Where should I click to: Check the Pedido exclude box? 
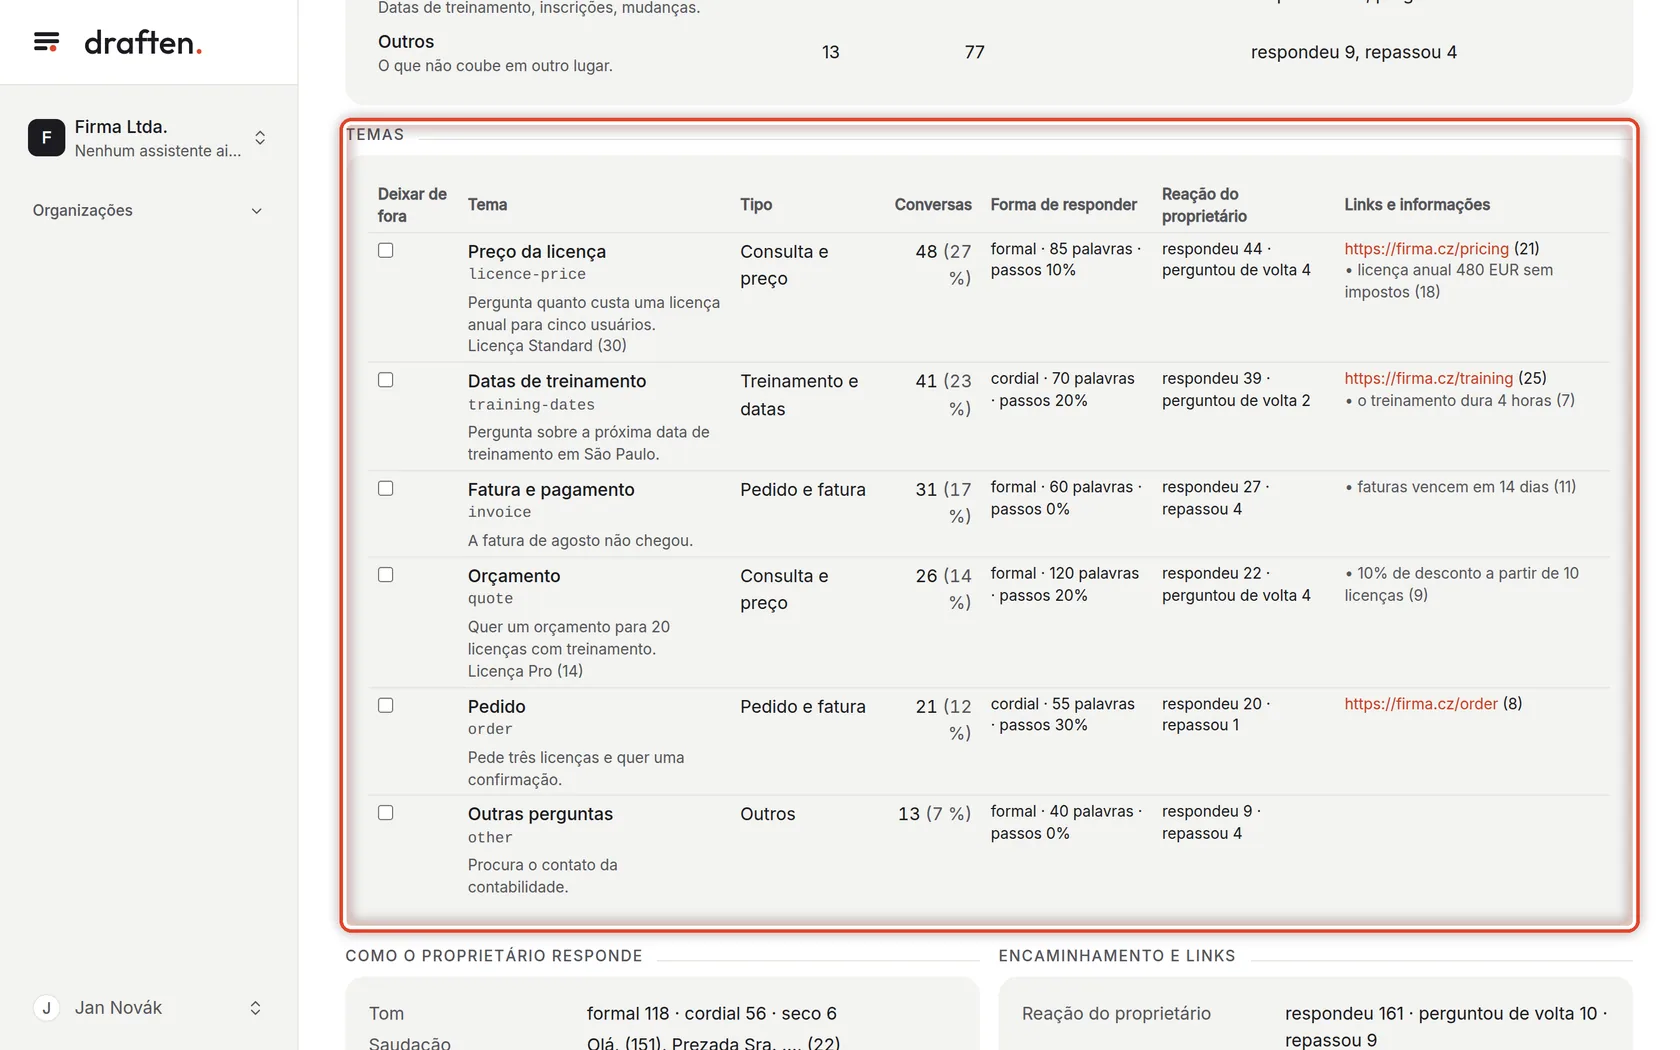tap(386, 705)
